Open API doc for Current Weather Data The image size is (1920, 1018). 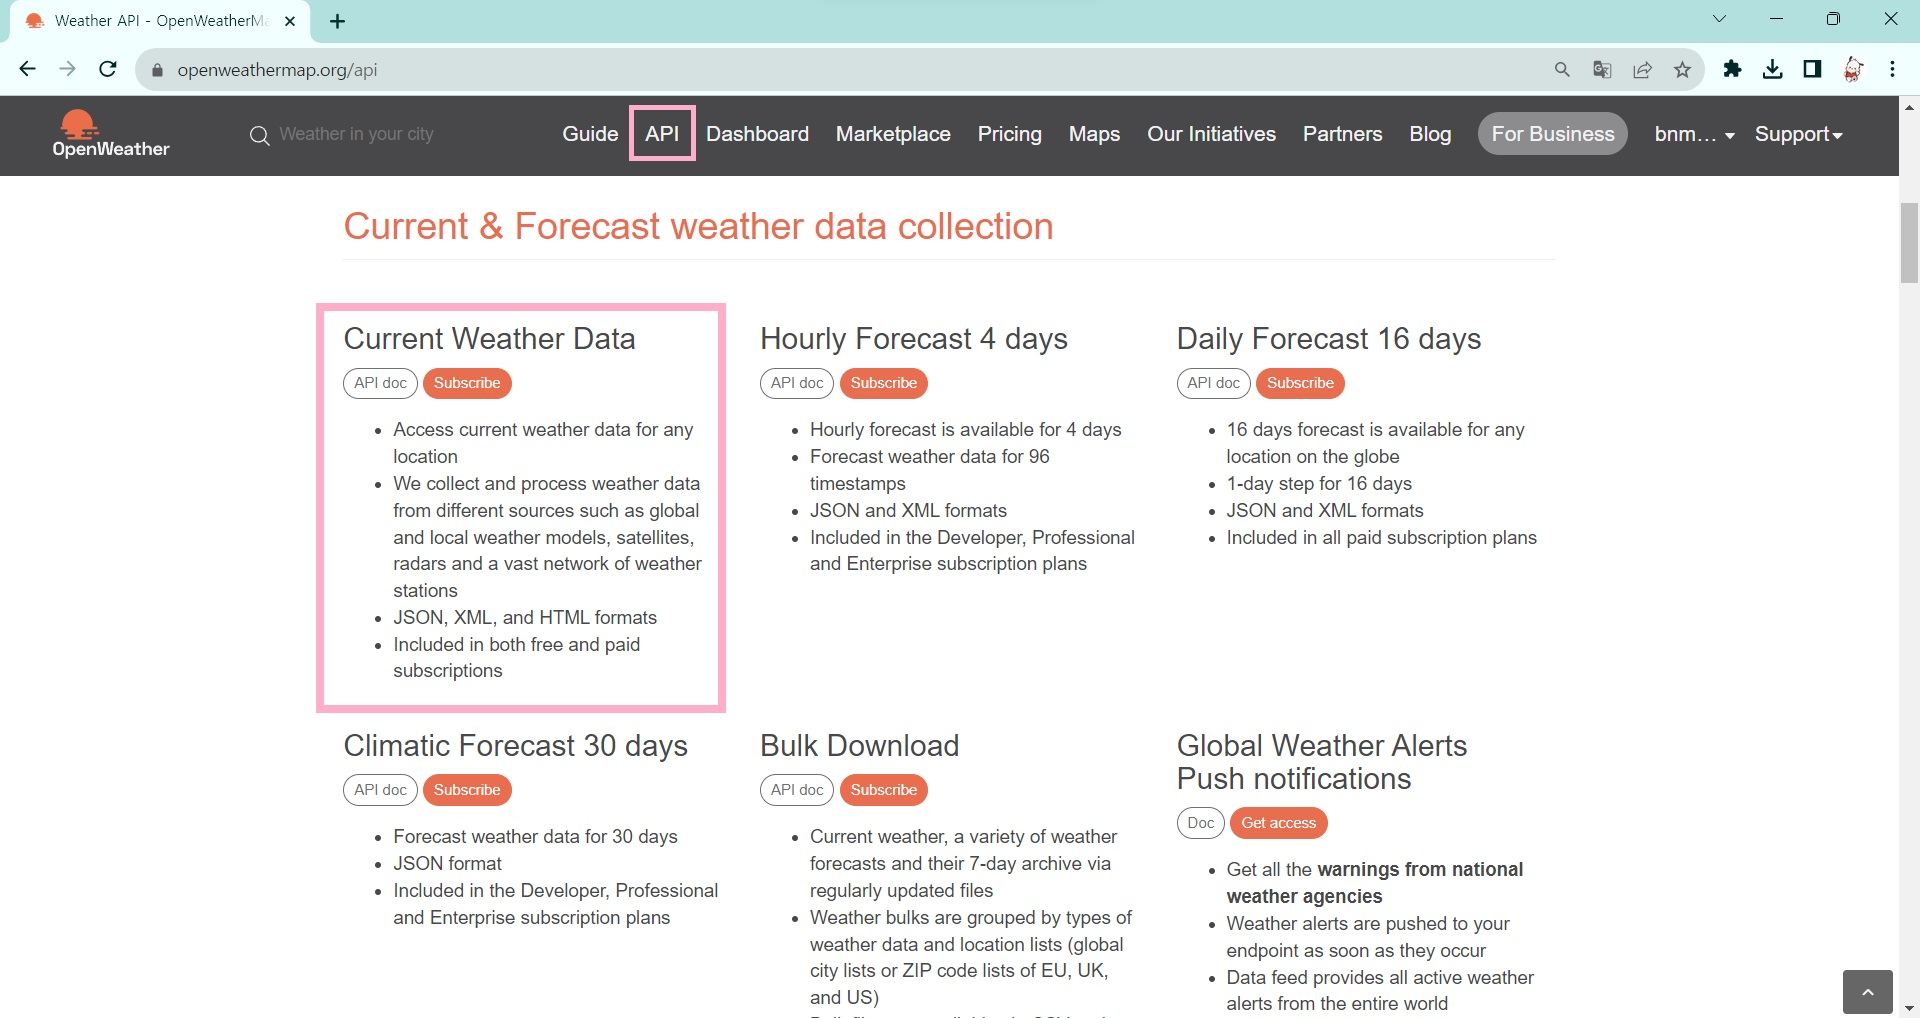click(380, 383)
